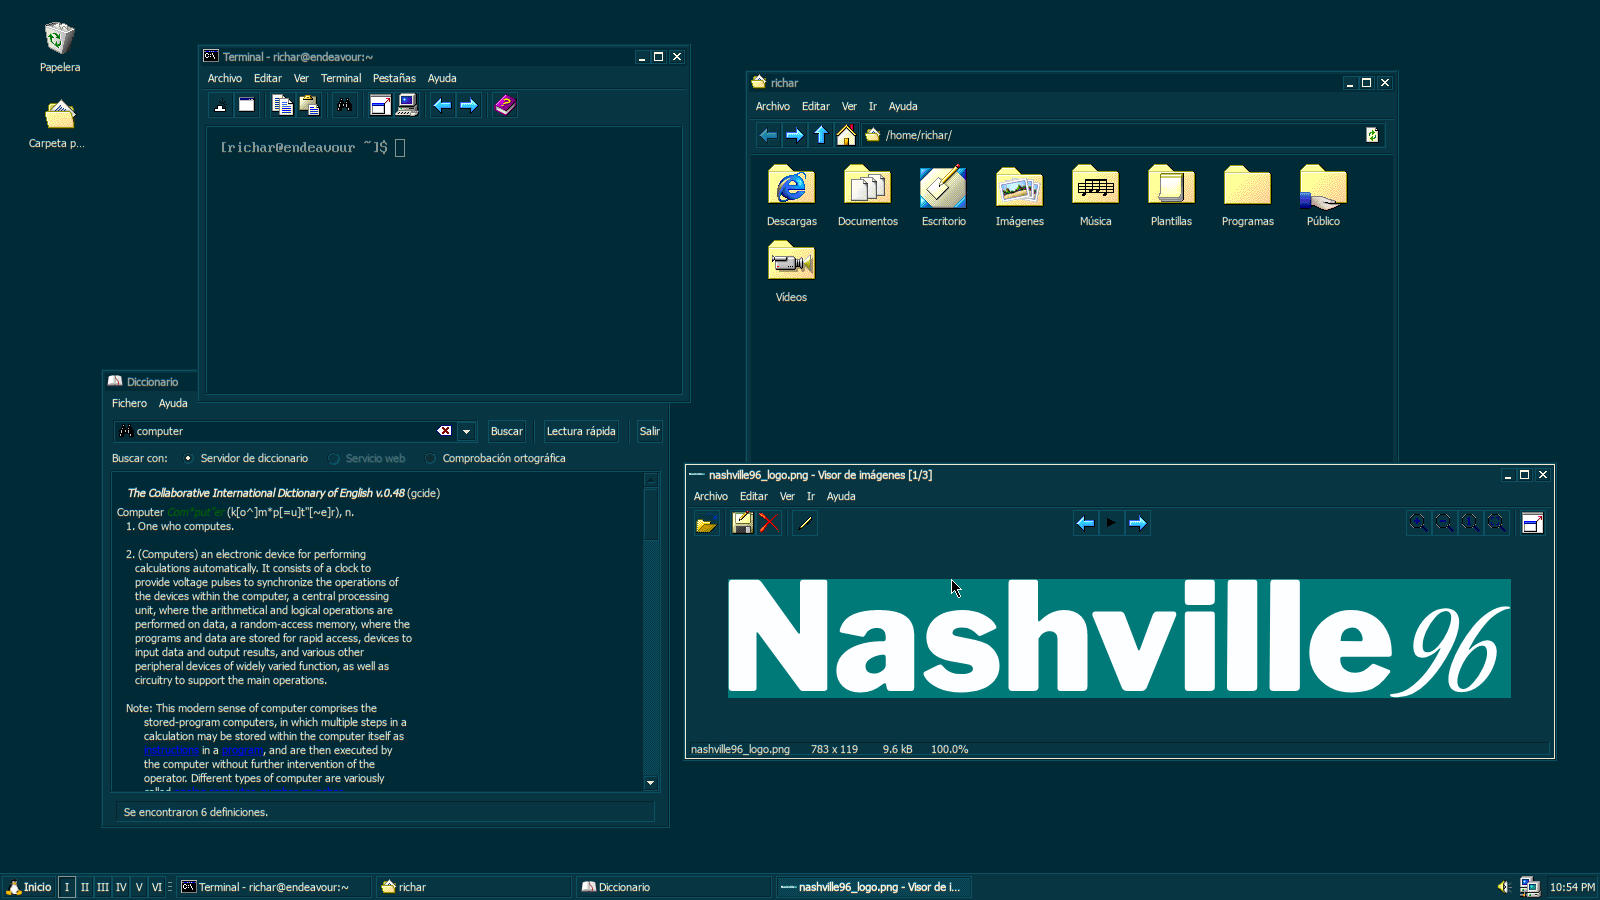The height and width of the screenshot is (900, 1600).
Task: Click the Lectura rápida button
Action: point(581,431)
